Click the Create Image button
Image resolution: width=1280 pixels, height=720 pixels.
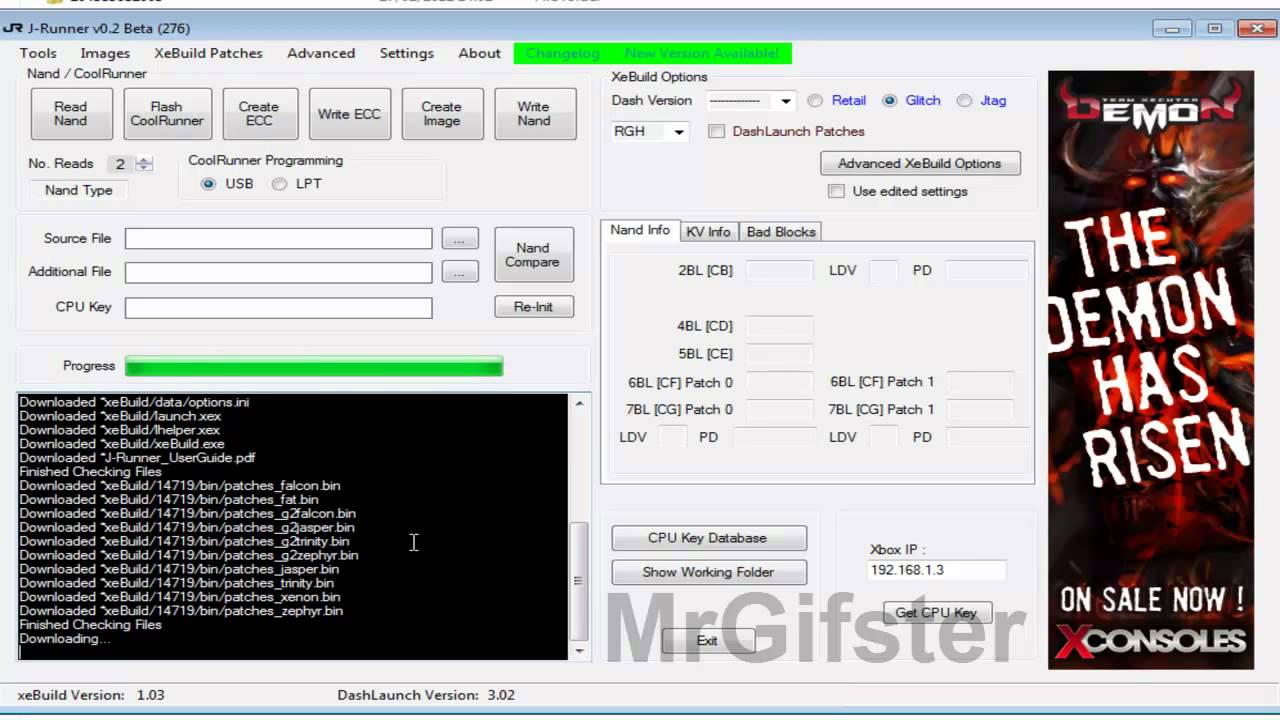(x=442, y=114)
